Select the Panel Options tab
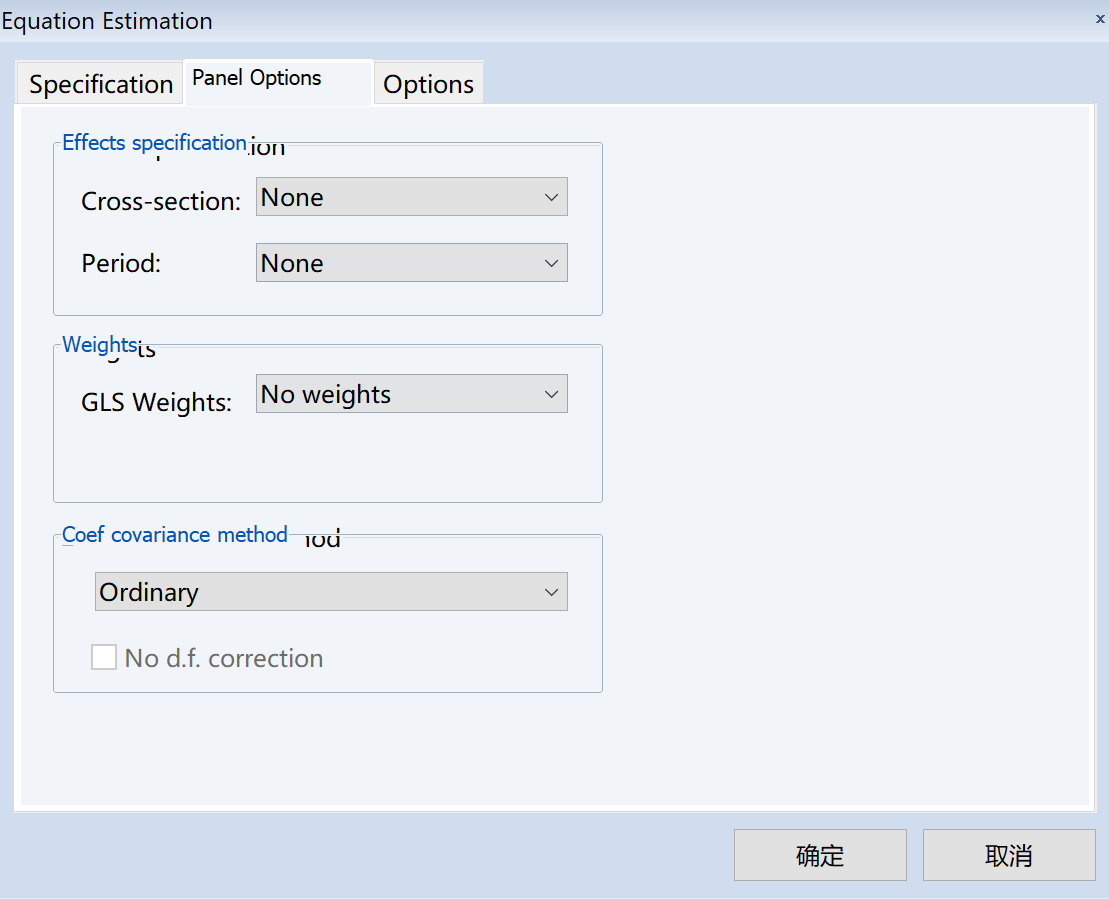The image size is (1109, 899). point(257,79)
